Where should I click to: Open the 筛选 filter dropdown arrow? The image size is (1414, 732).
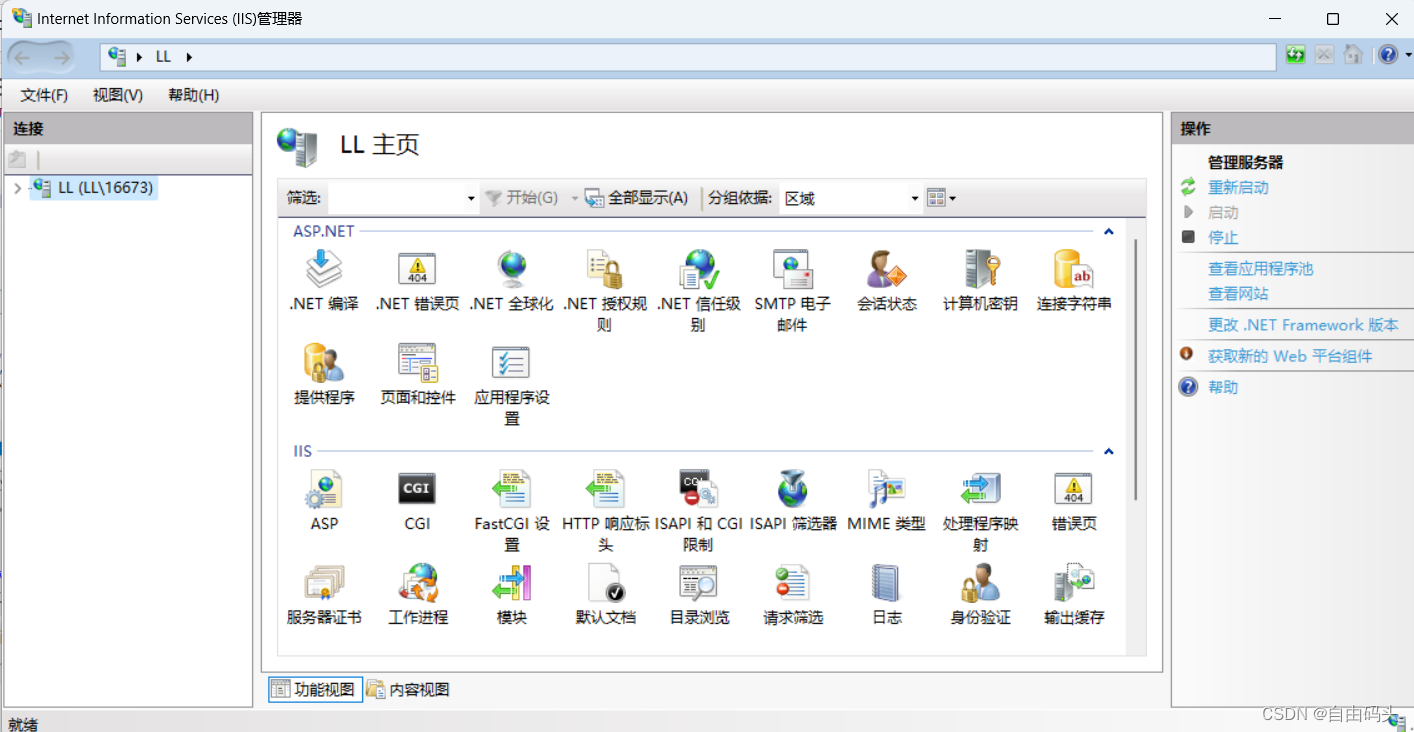tap(471, 198)
